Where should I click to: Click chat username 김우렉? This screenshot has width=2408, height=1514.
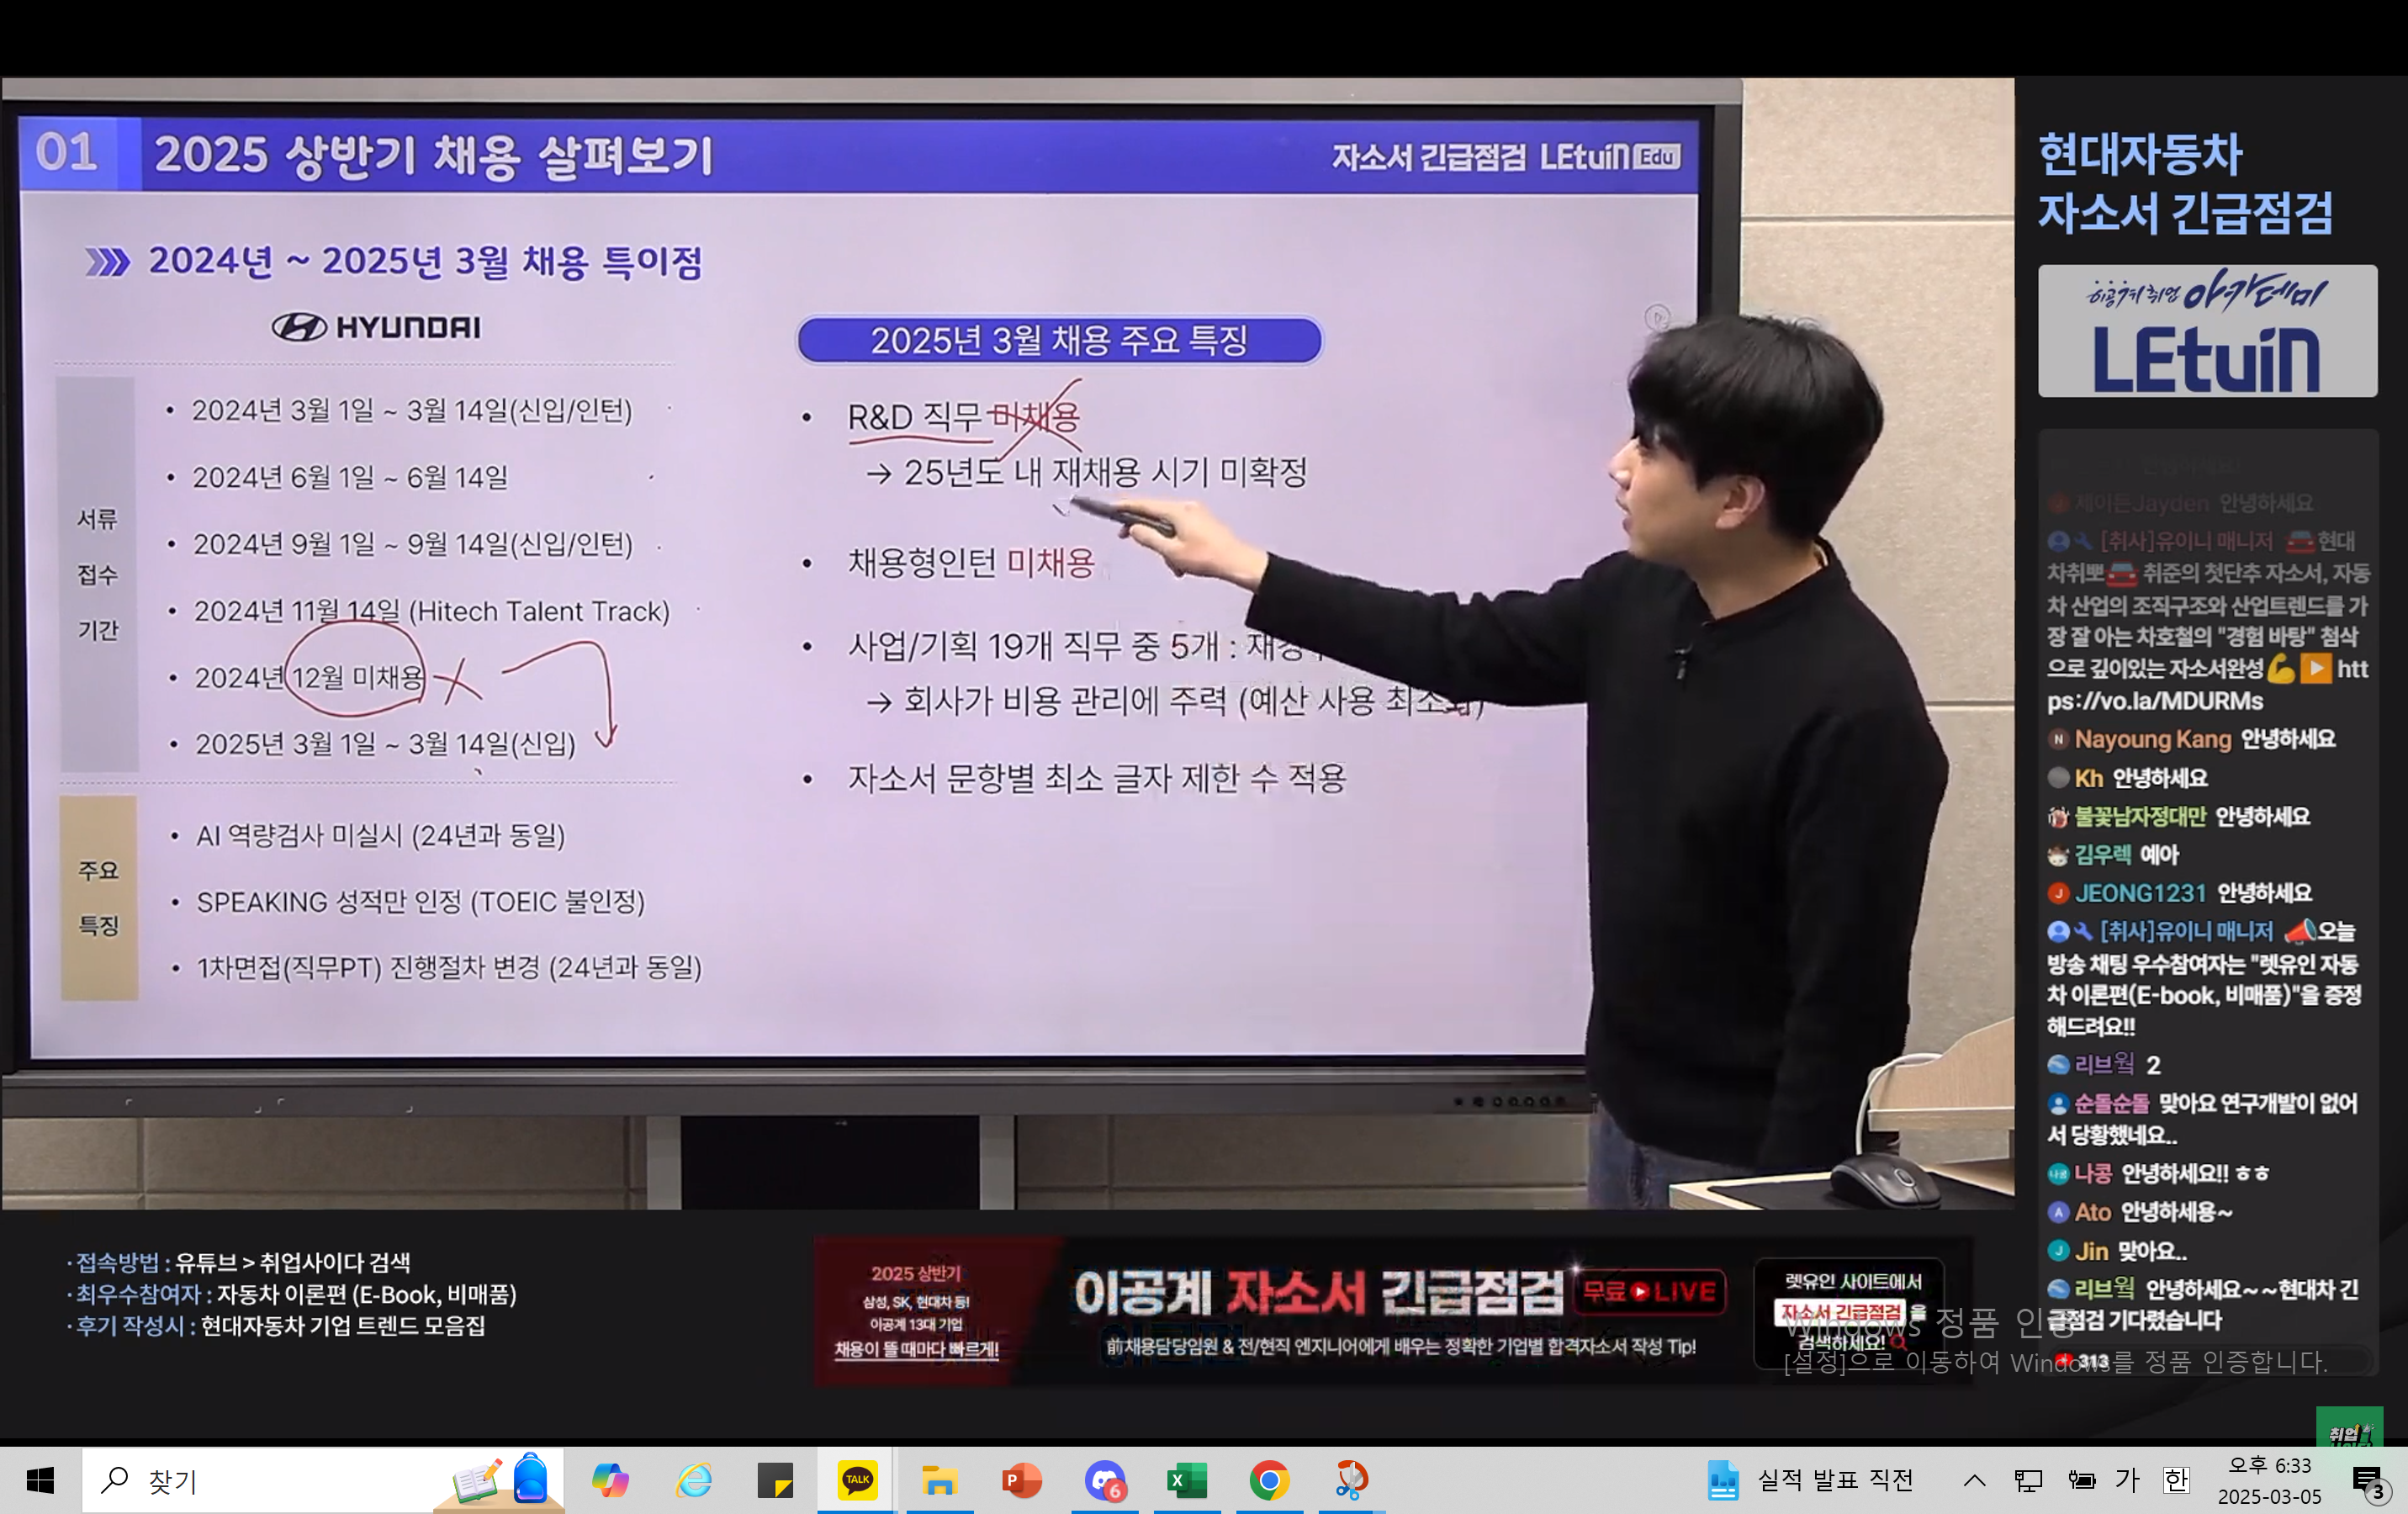(x=2102, y=854)
